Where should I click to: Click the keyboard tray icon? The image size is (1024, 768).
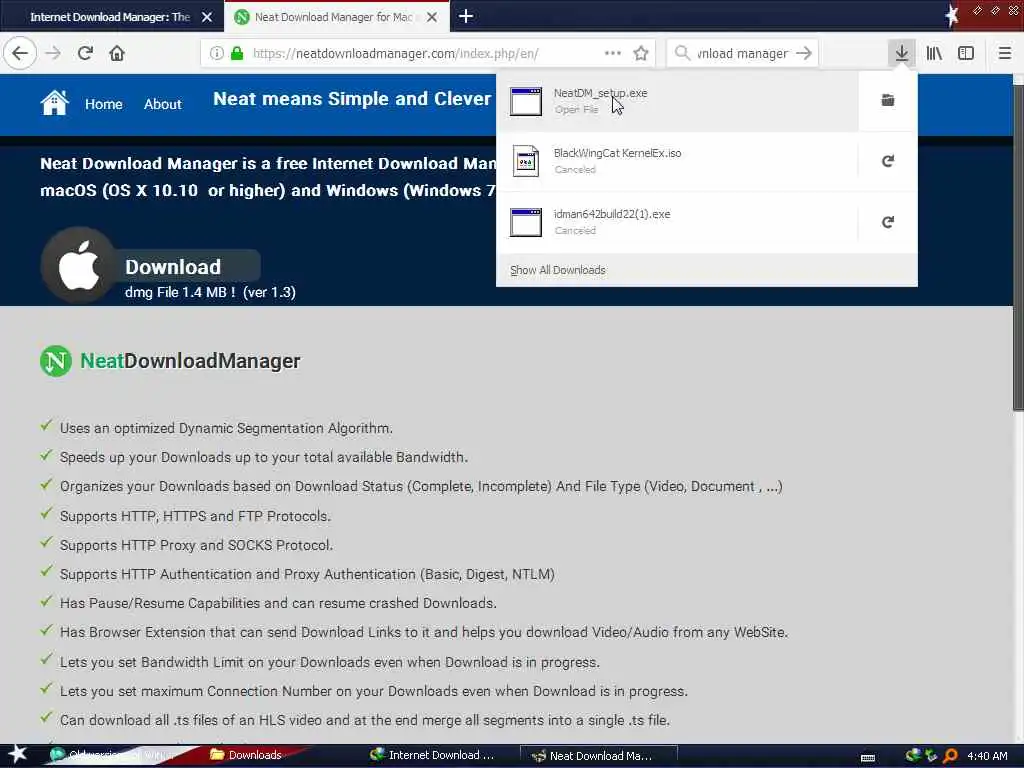pos(868,758)
